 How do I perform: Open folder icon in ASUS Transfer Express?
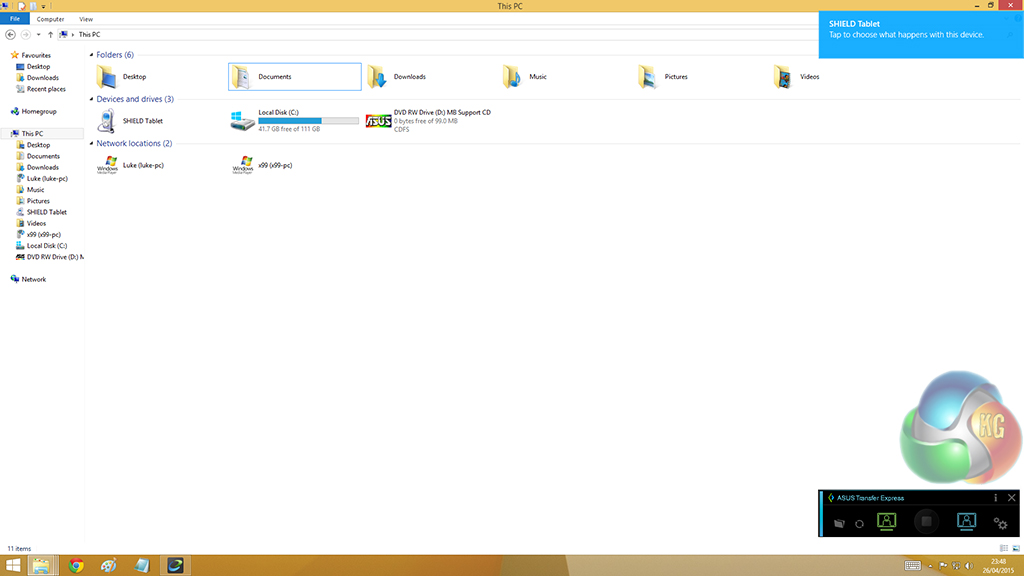point(839,523)
